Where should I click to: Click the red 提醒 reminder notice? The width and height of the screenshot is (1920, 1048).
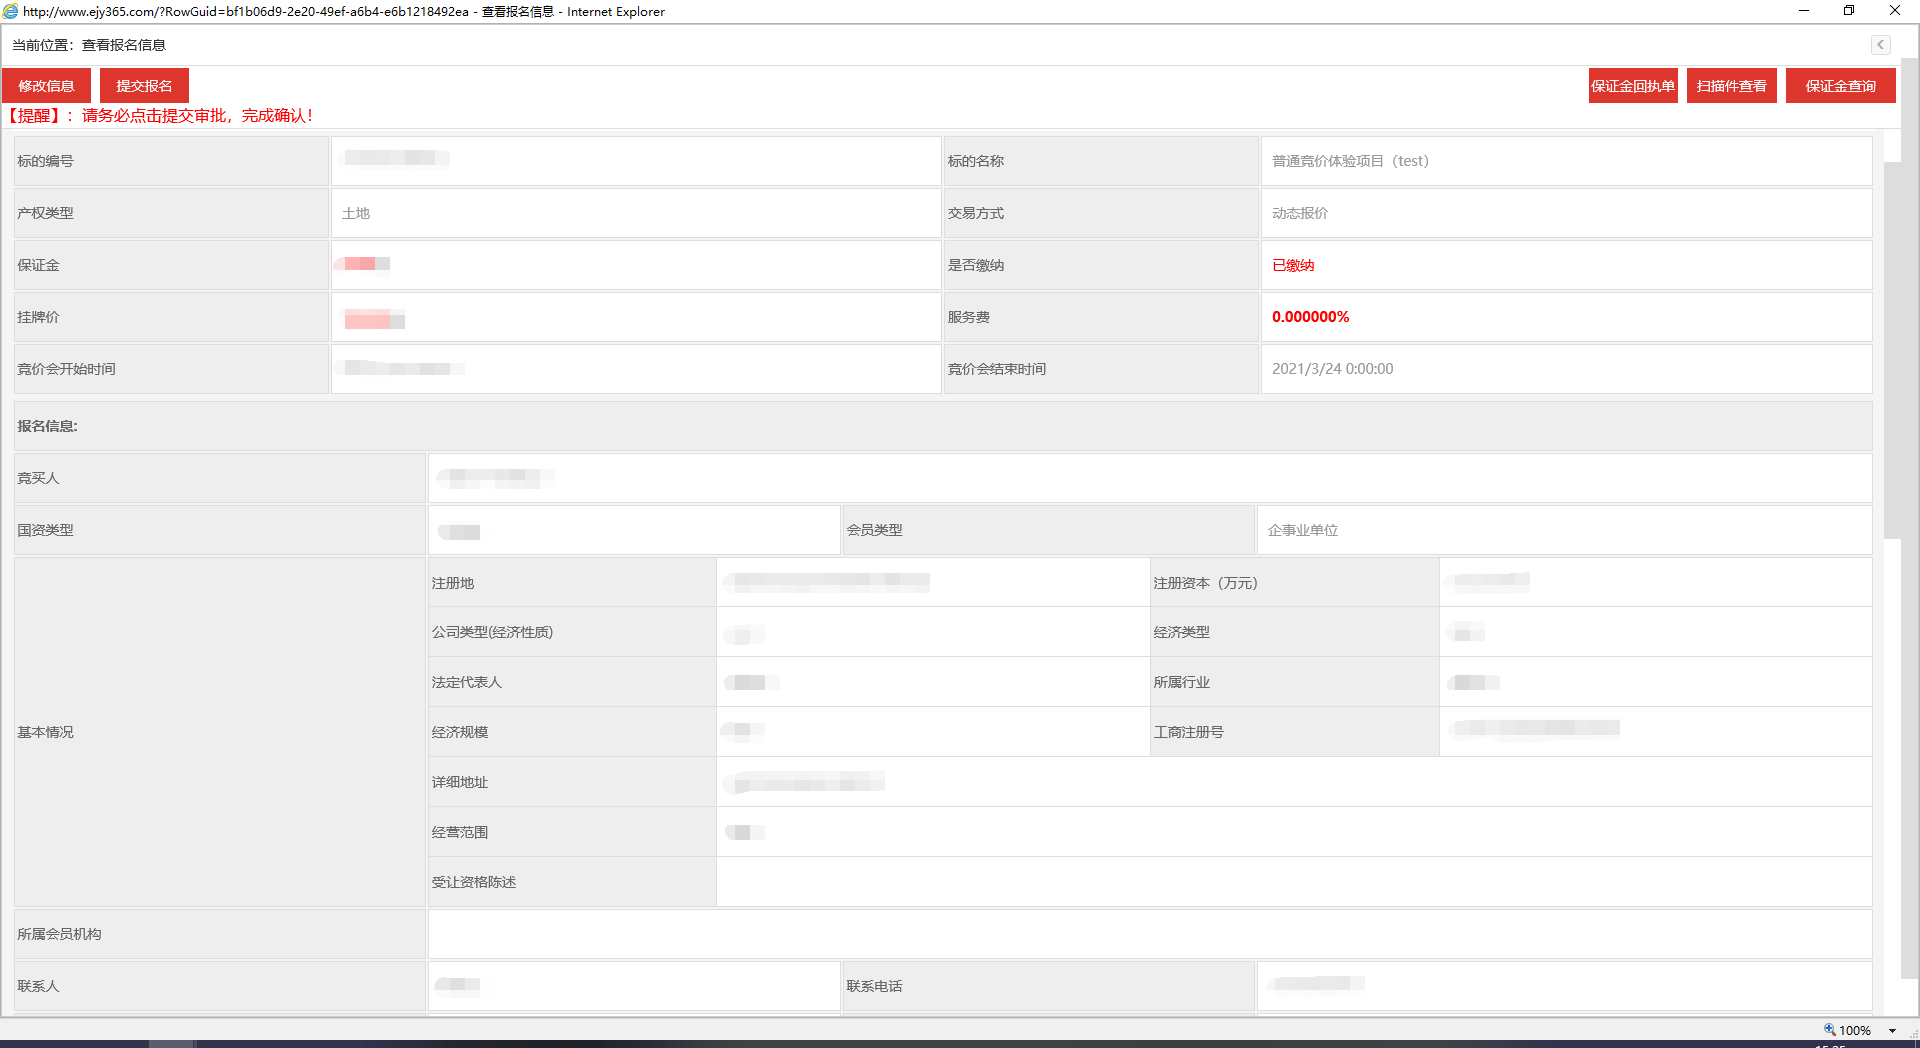160,115
